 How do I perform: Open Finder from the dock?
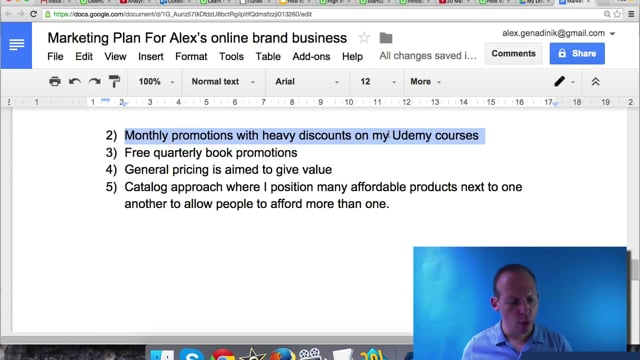coord(162,355)
